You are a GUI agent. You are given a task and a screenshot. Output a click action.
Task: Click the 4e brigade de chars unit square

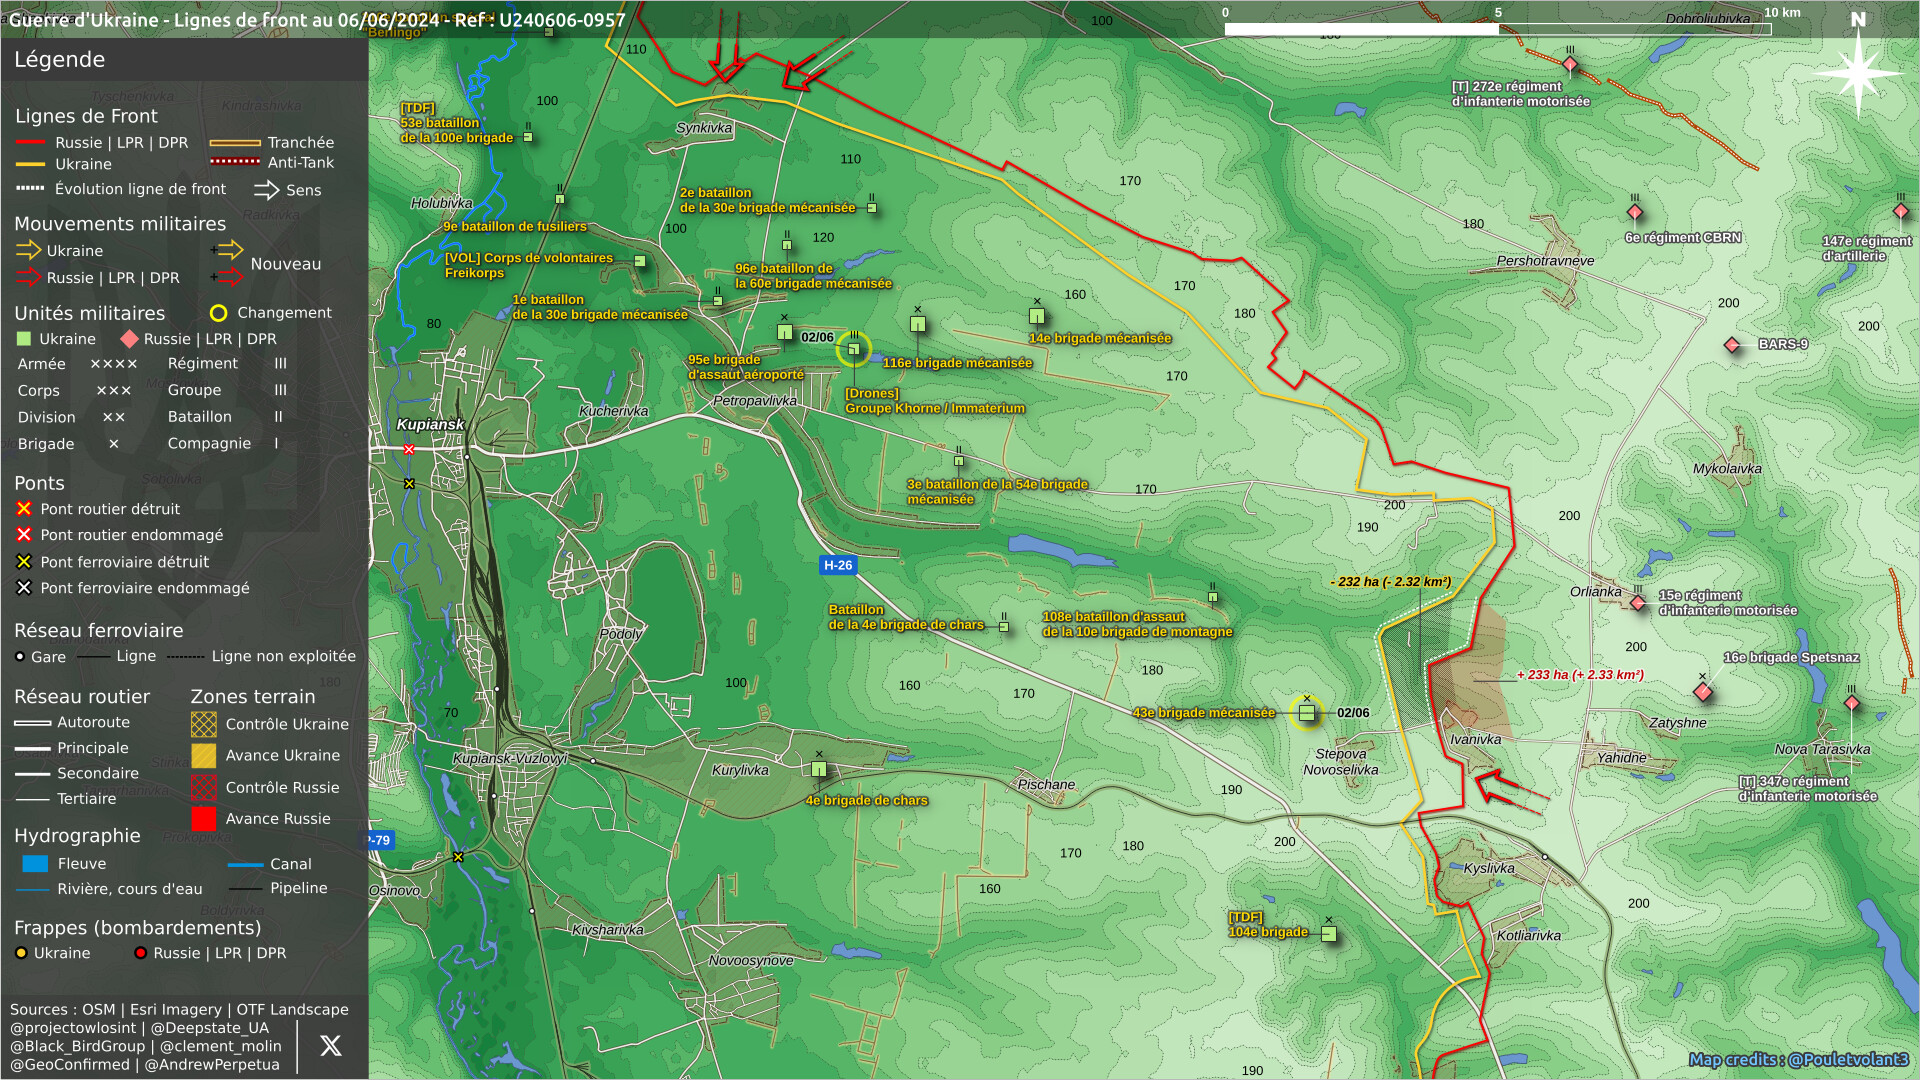click(819, 770)
